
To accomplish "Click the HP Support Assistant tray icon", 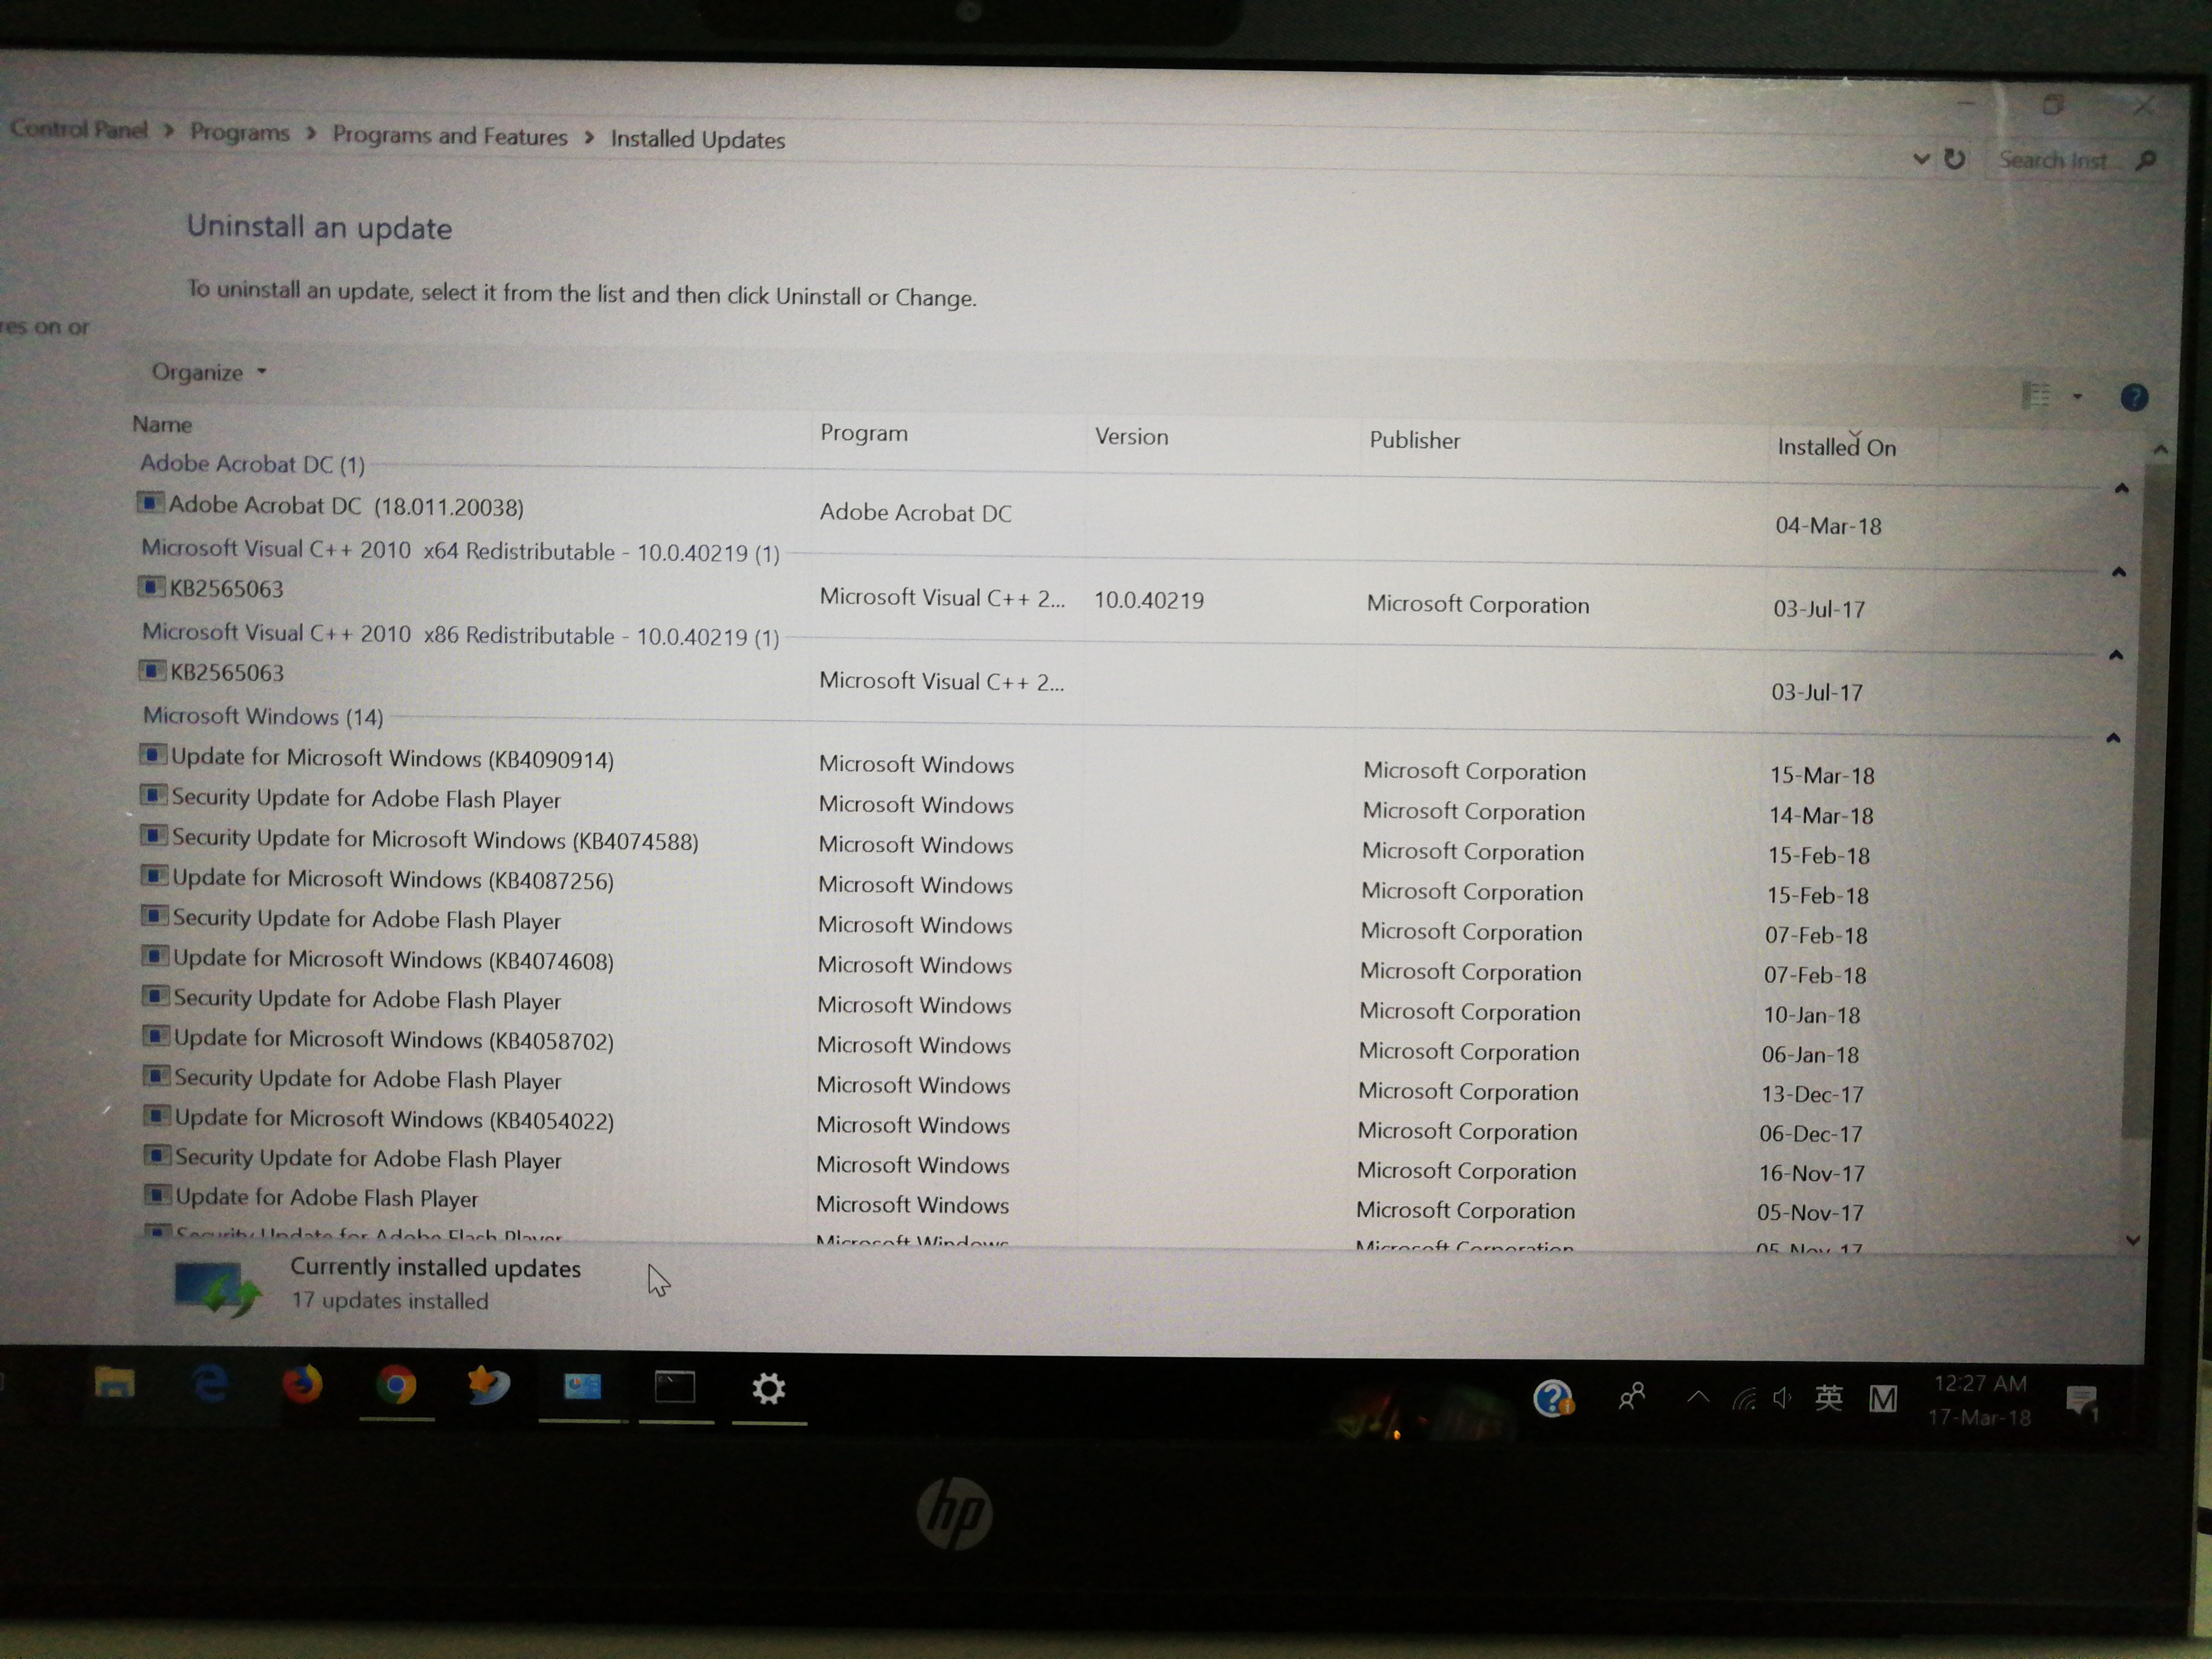I will (1553, 1398).
